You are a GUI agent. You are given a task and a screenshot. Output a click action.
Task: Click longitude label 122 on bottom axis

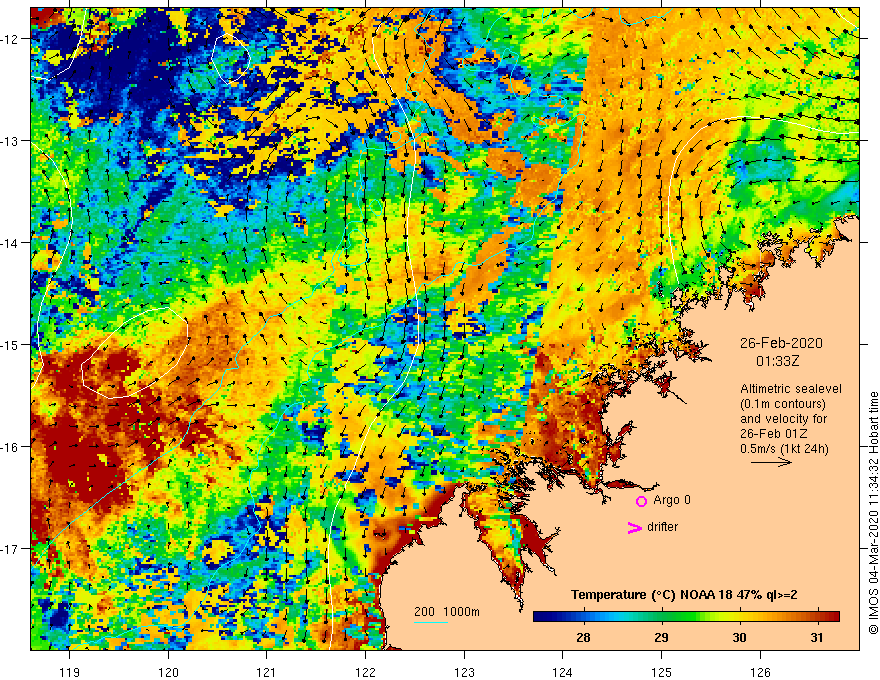(x=365, y=672)
